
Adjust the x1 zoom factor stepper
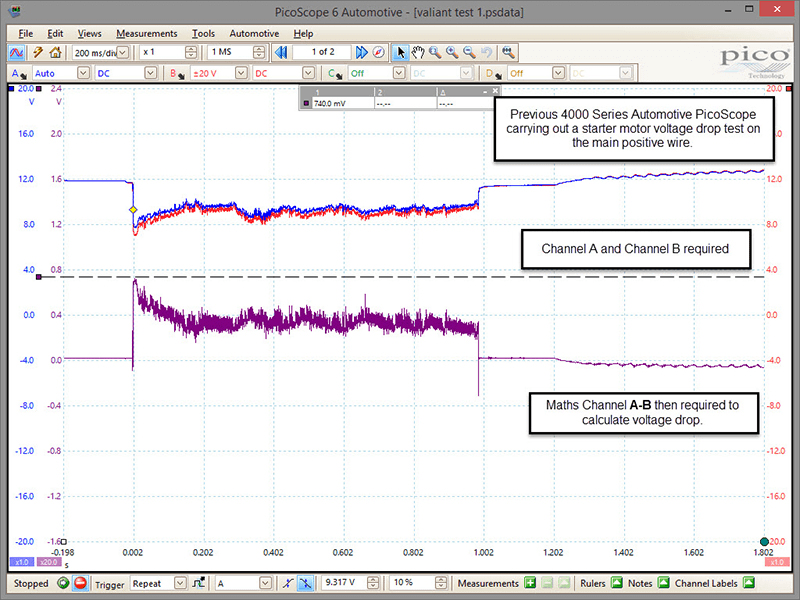[191, 53]
